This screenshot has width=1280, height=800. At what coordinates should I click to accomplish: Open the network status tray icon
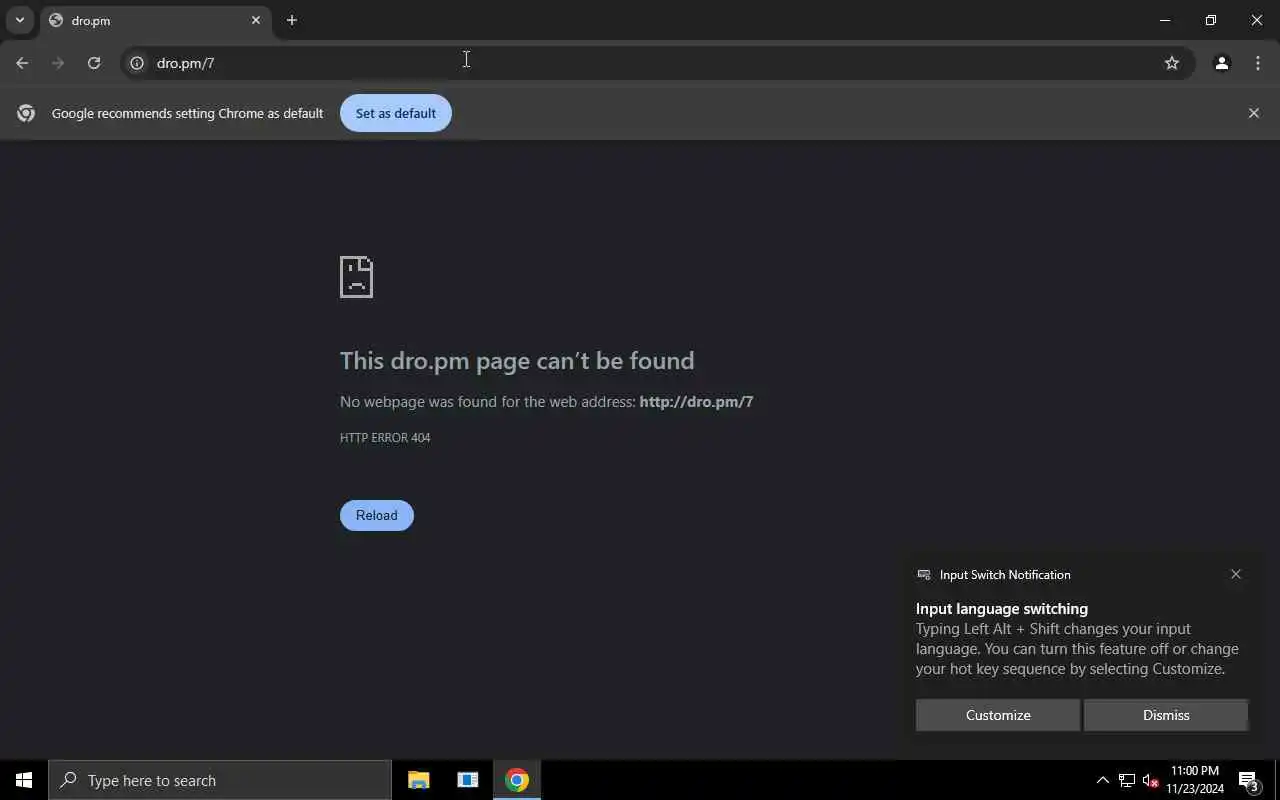pos(1127,780)
